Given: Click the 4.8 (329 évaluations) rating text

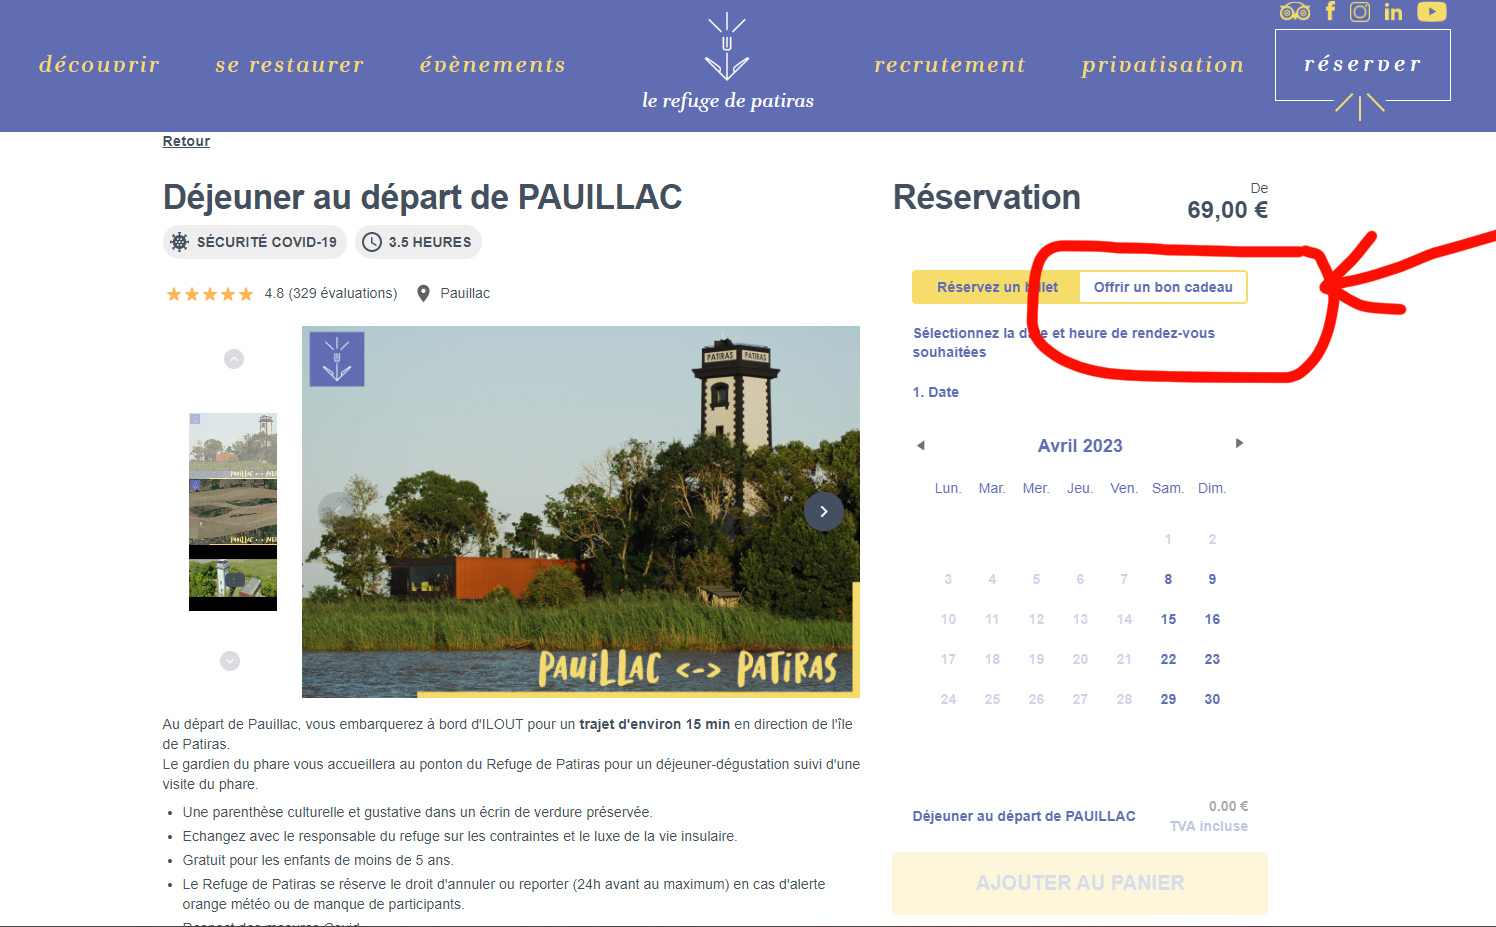Looking at the screenshot, I should [x=331, y=293].
